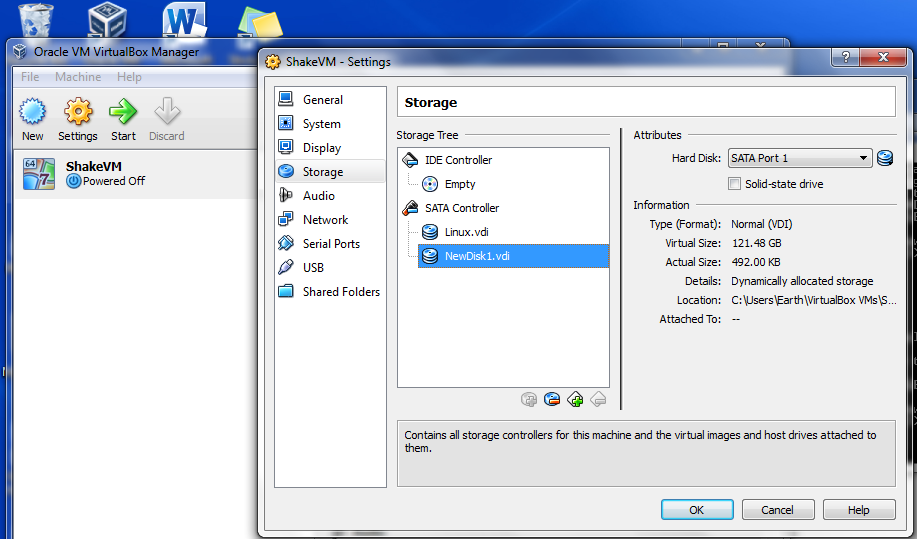Click the System category icon
This screenshot has width=917, height=539.
[x=285, y=123]
